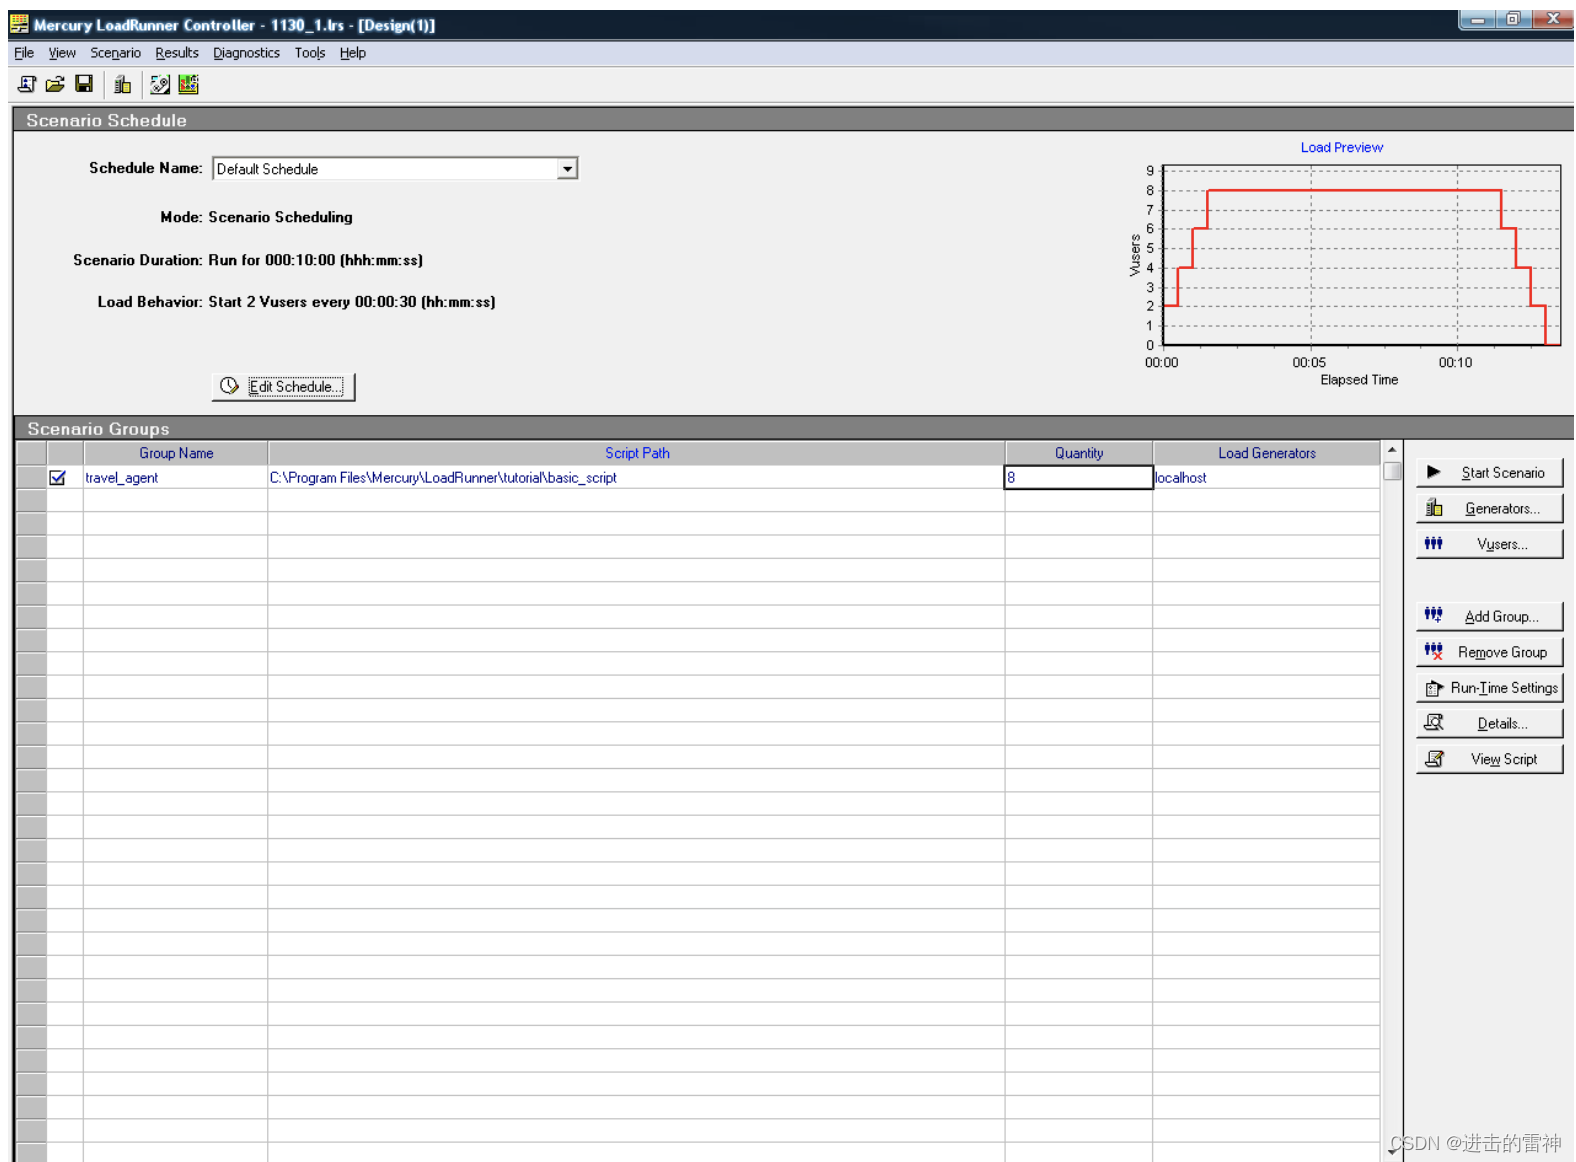Click the server icon beside Generators

coord(1434,508)
